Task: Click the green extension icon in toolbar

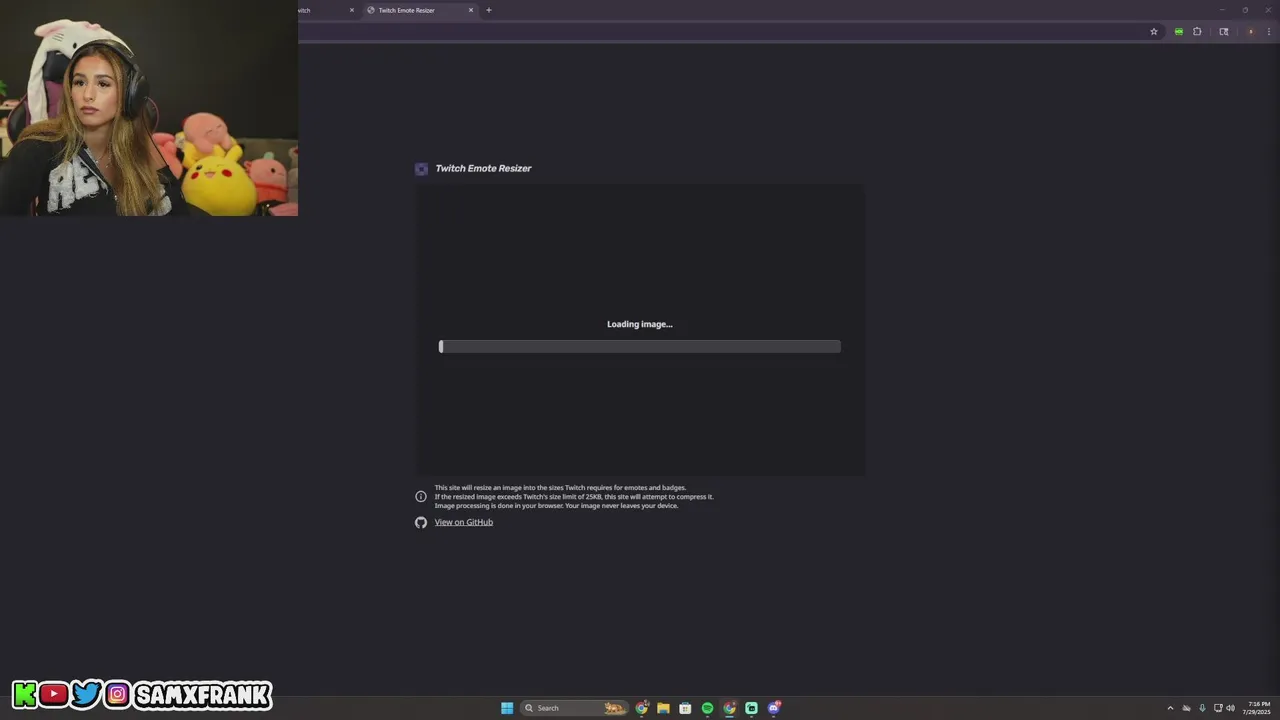Action: 1179,32
